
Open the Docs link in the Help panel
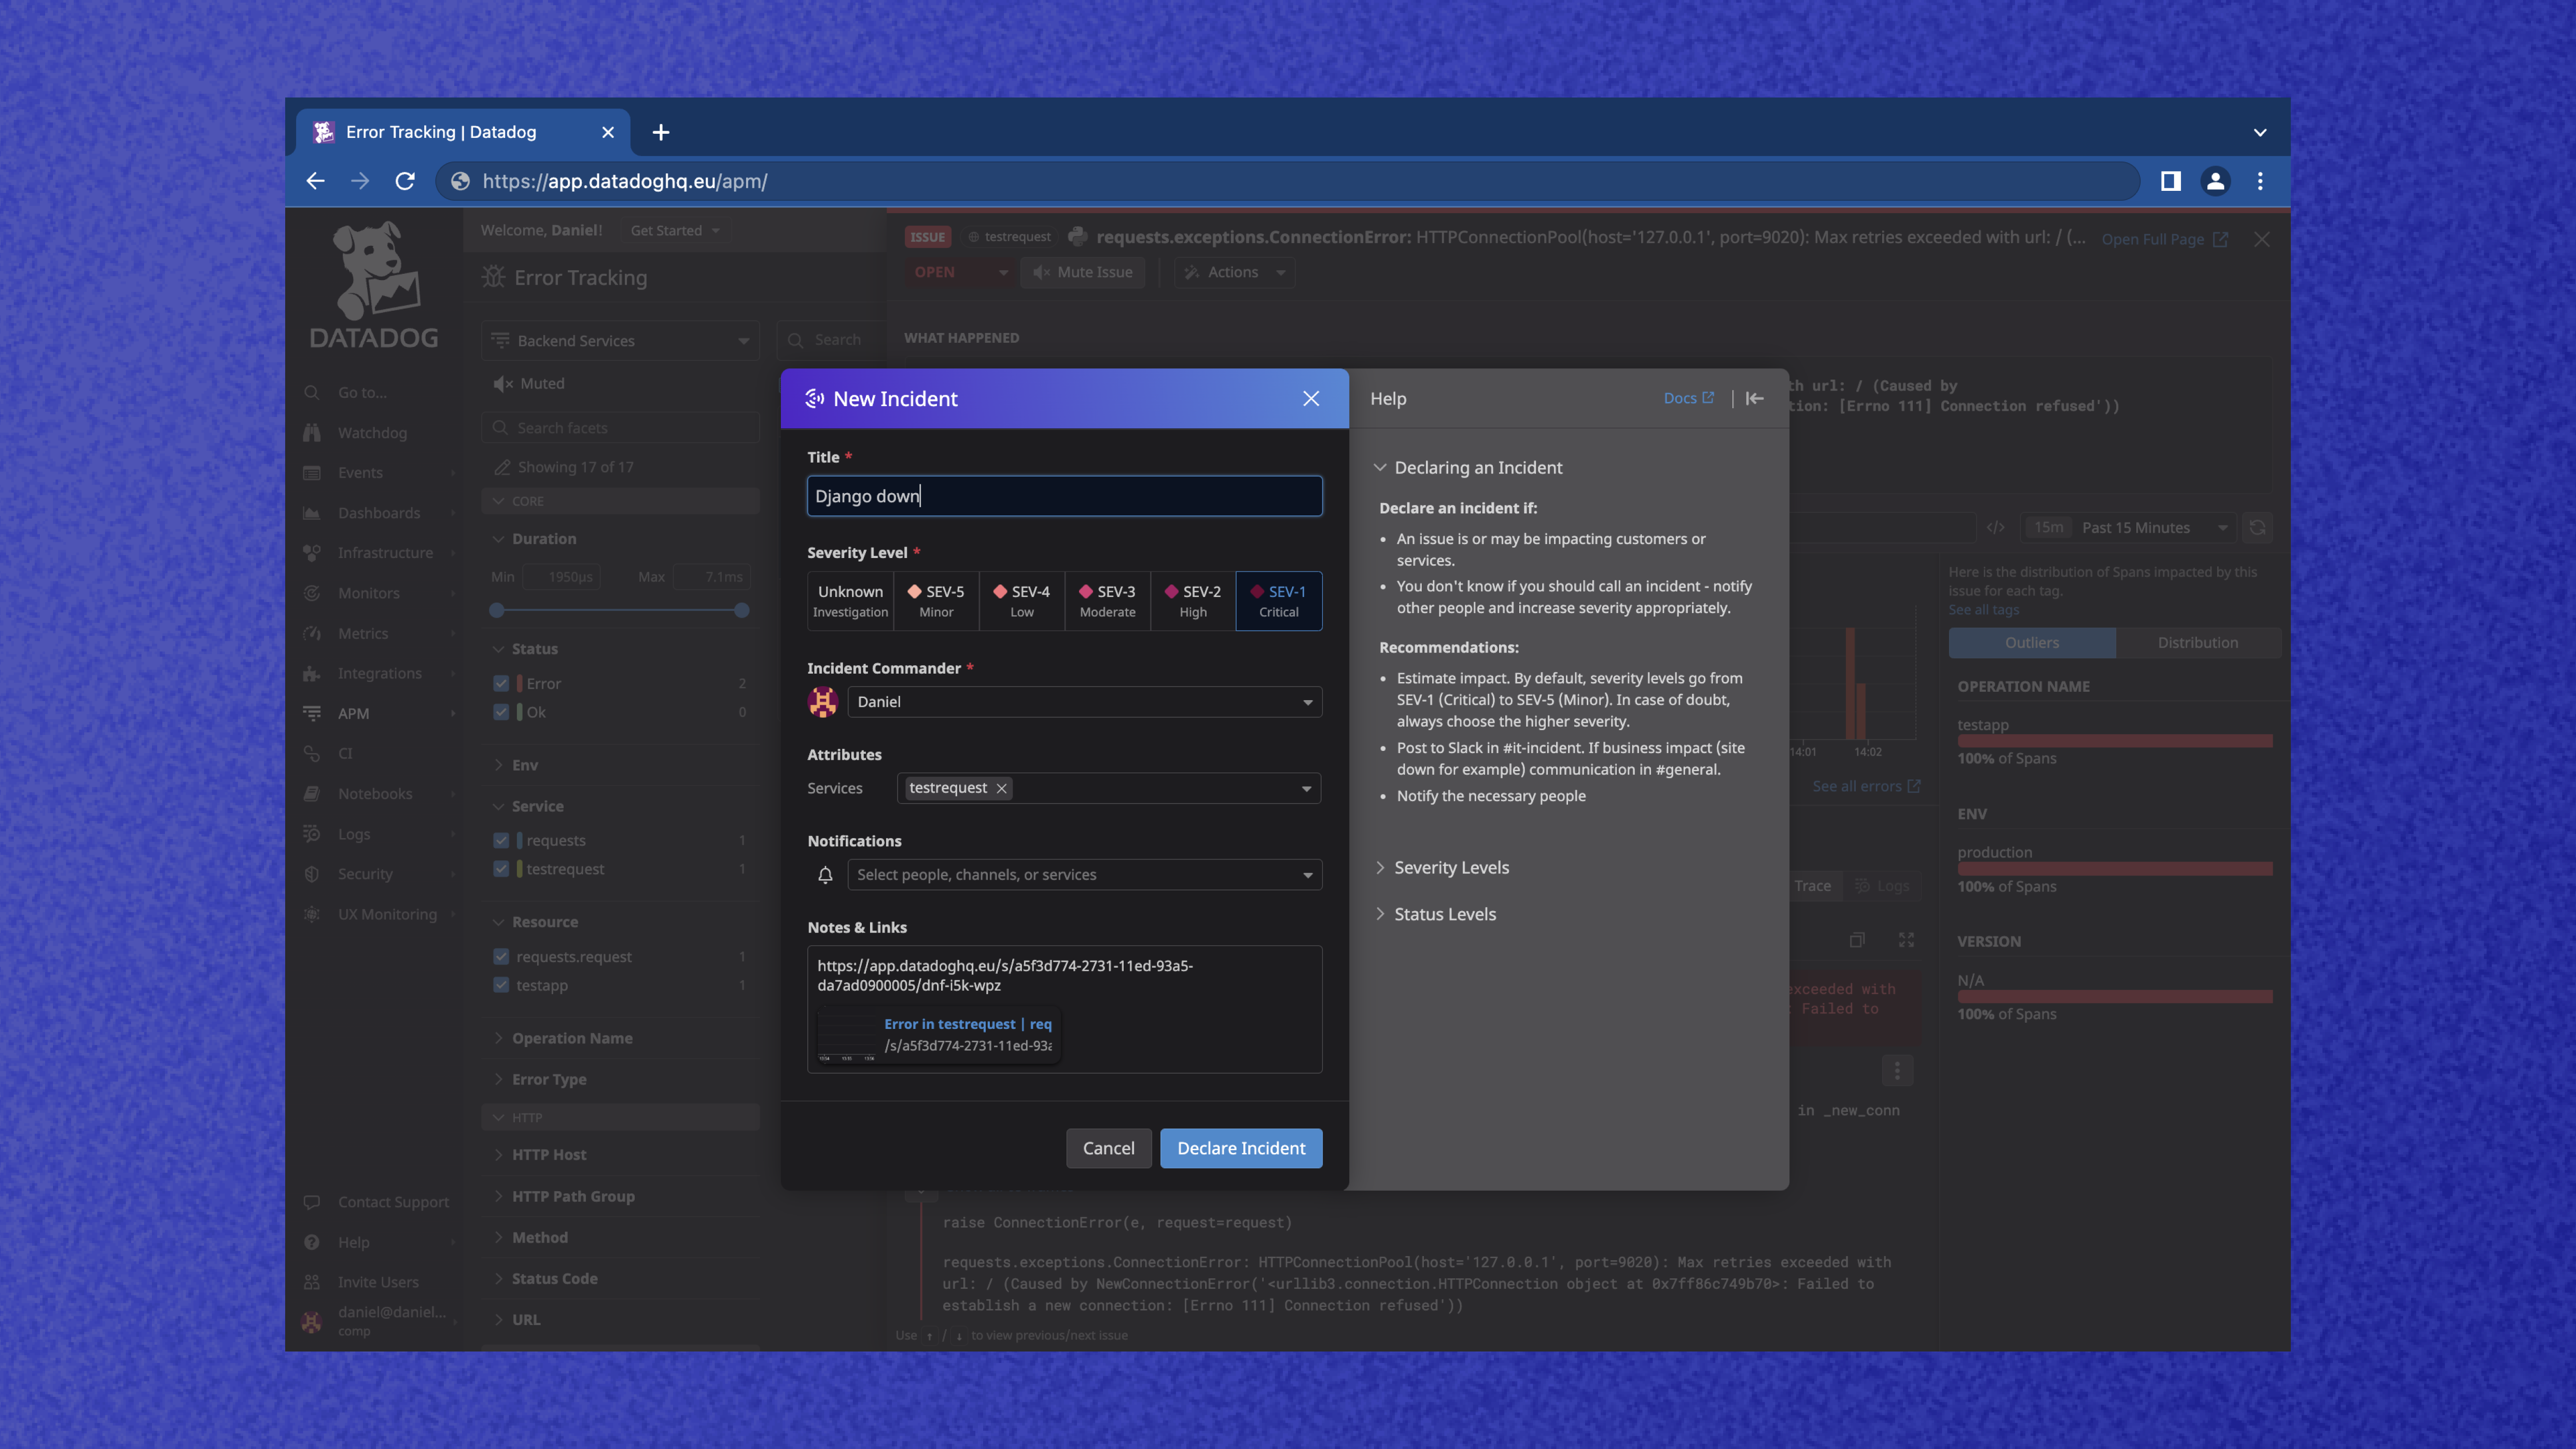click(x=1688, y=397)
